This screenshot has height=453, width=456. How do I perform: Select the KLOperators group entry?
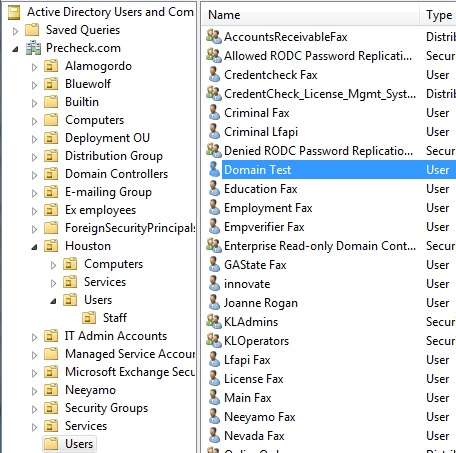point(256,341)
